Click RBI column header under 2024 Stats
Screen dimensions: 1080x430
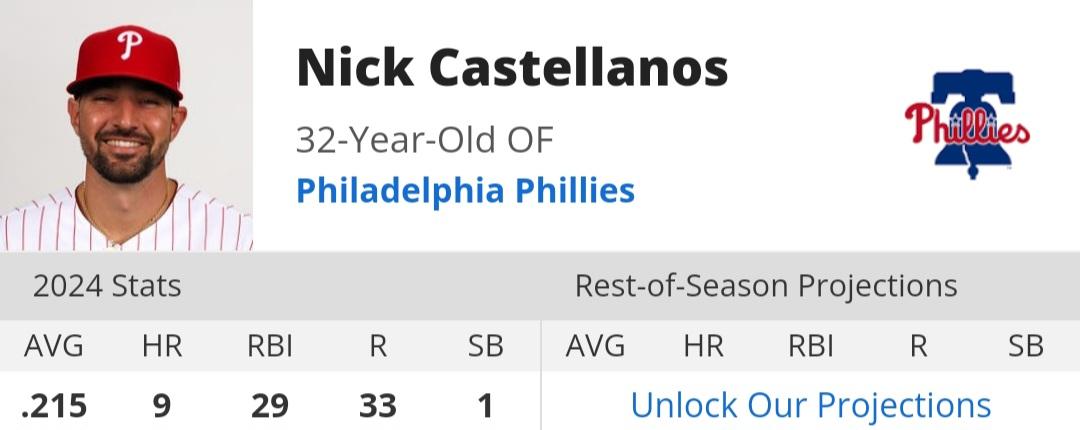click(x=270, y=346)
